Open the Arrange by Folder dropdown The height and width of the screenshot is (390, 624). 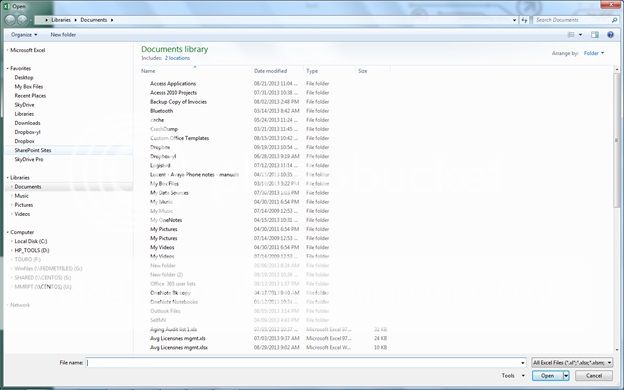(x=594, y=53)
